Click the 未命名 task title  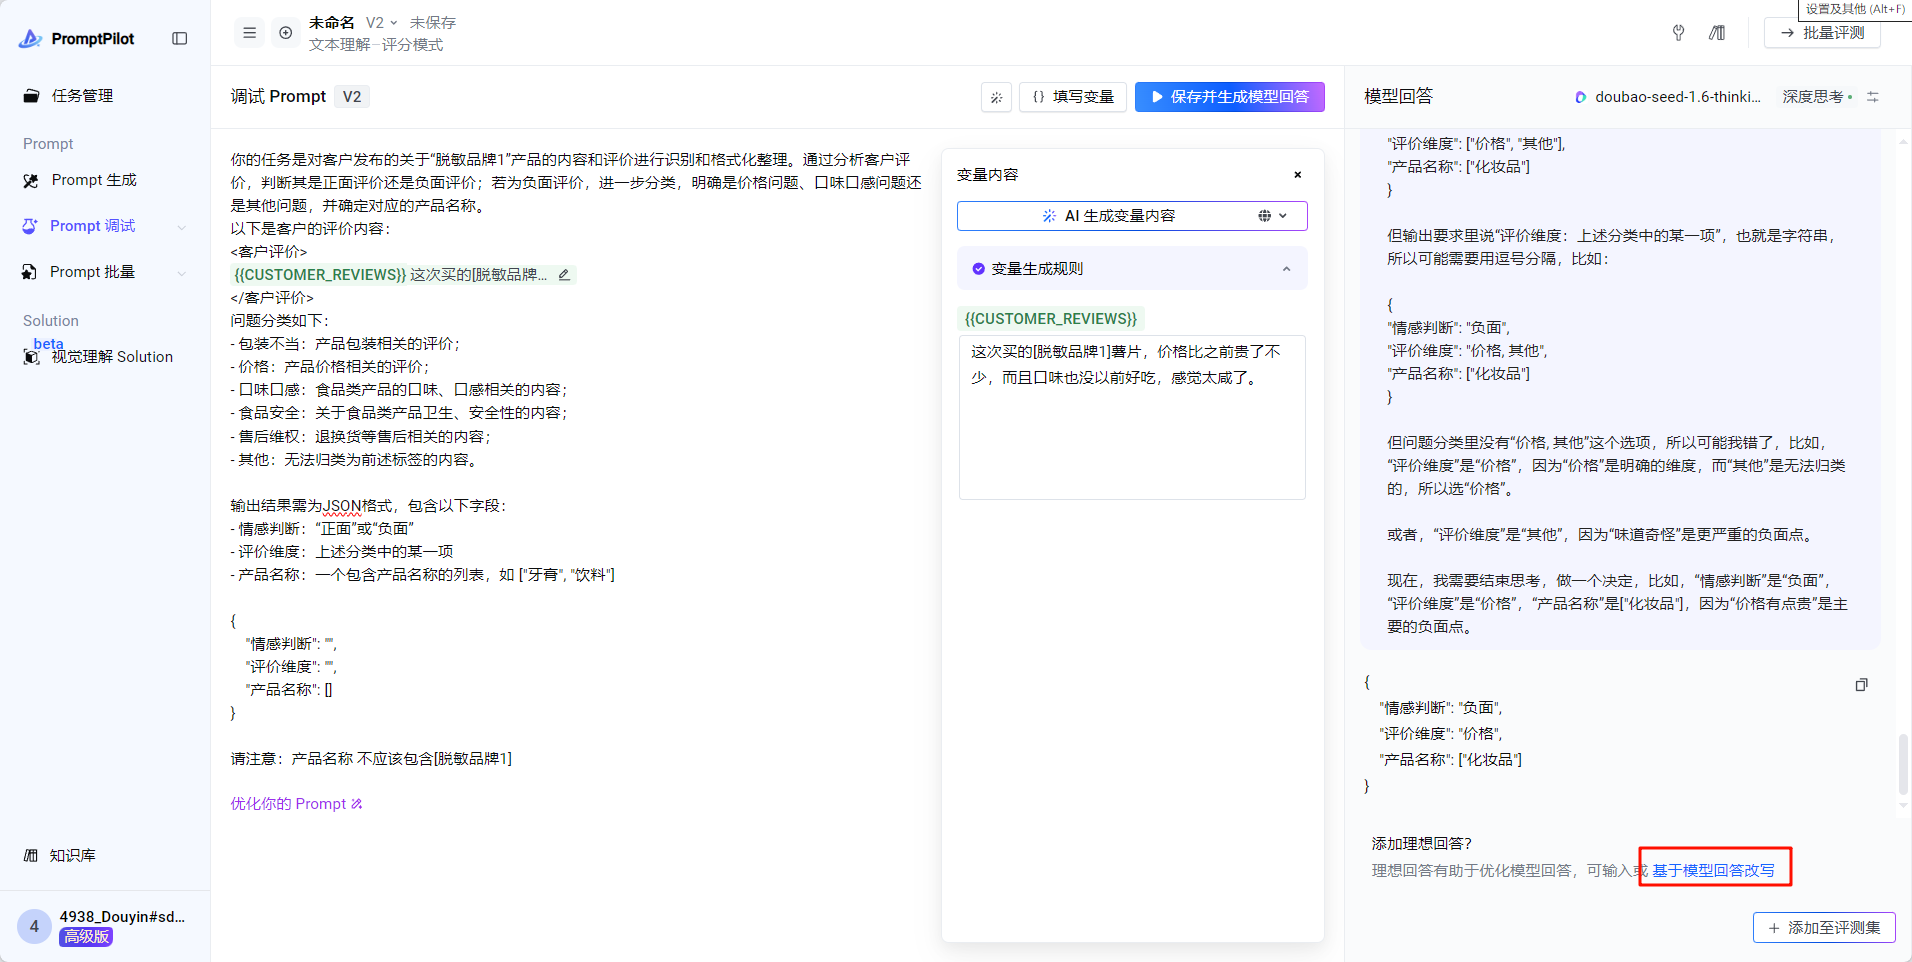(x=332, y=22)
